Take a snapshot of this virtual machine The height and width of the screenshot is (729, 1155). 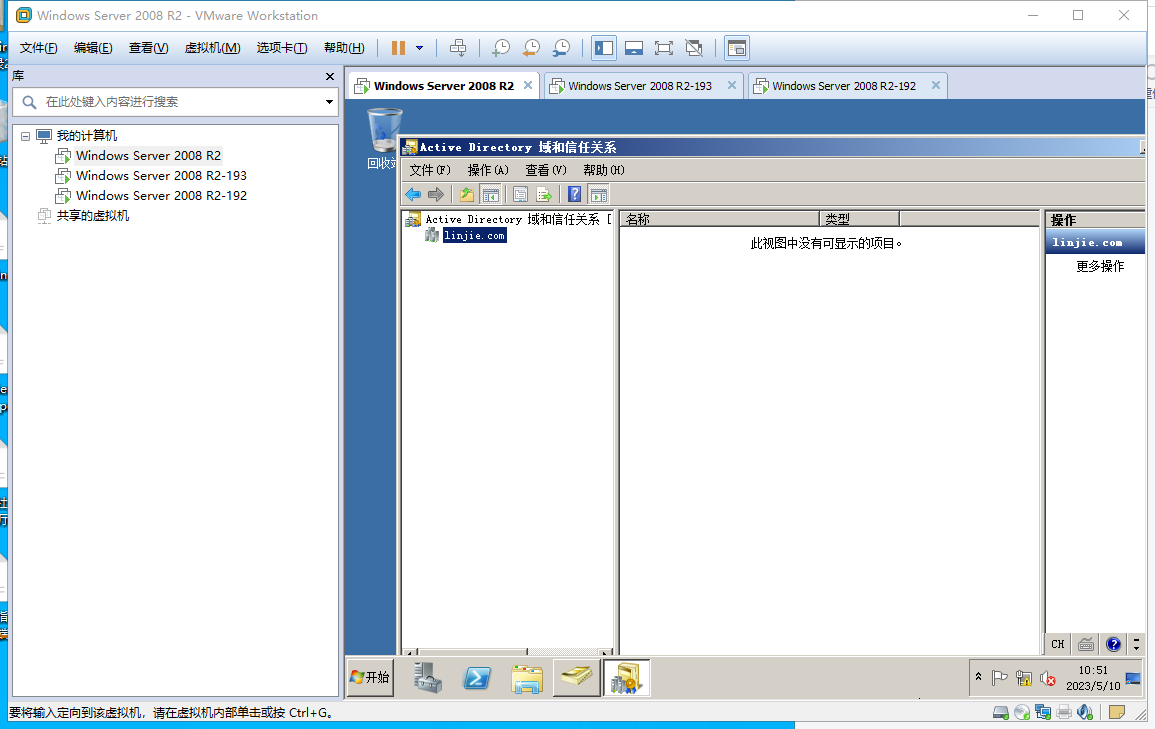[x=501, y=48]
